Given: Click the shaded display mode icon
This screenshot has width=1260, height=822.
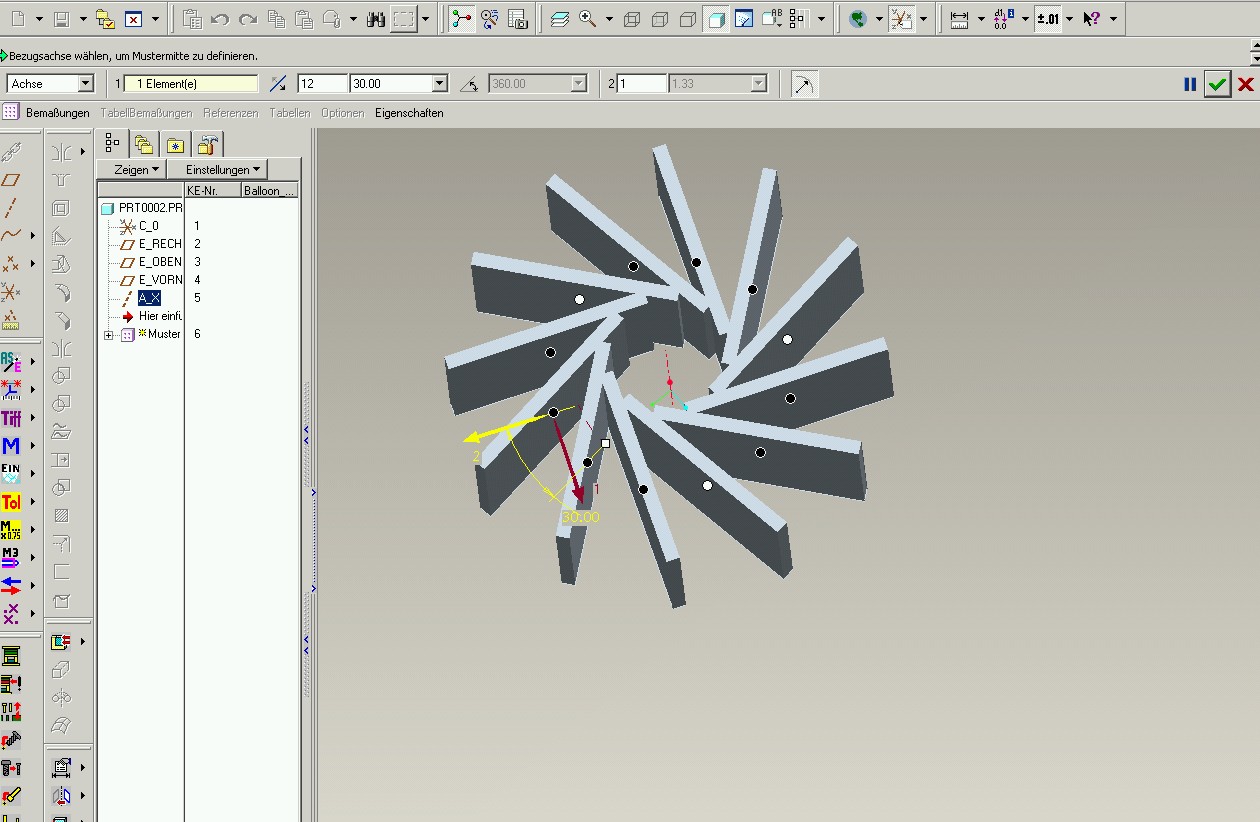Looking at the screenshot, I should pos(716,19).
